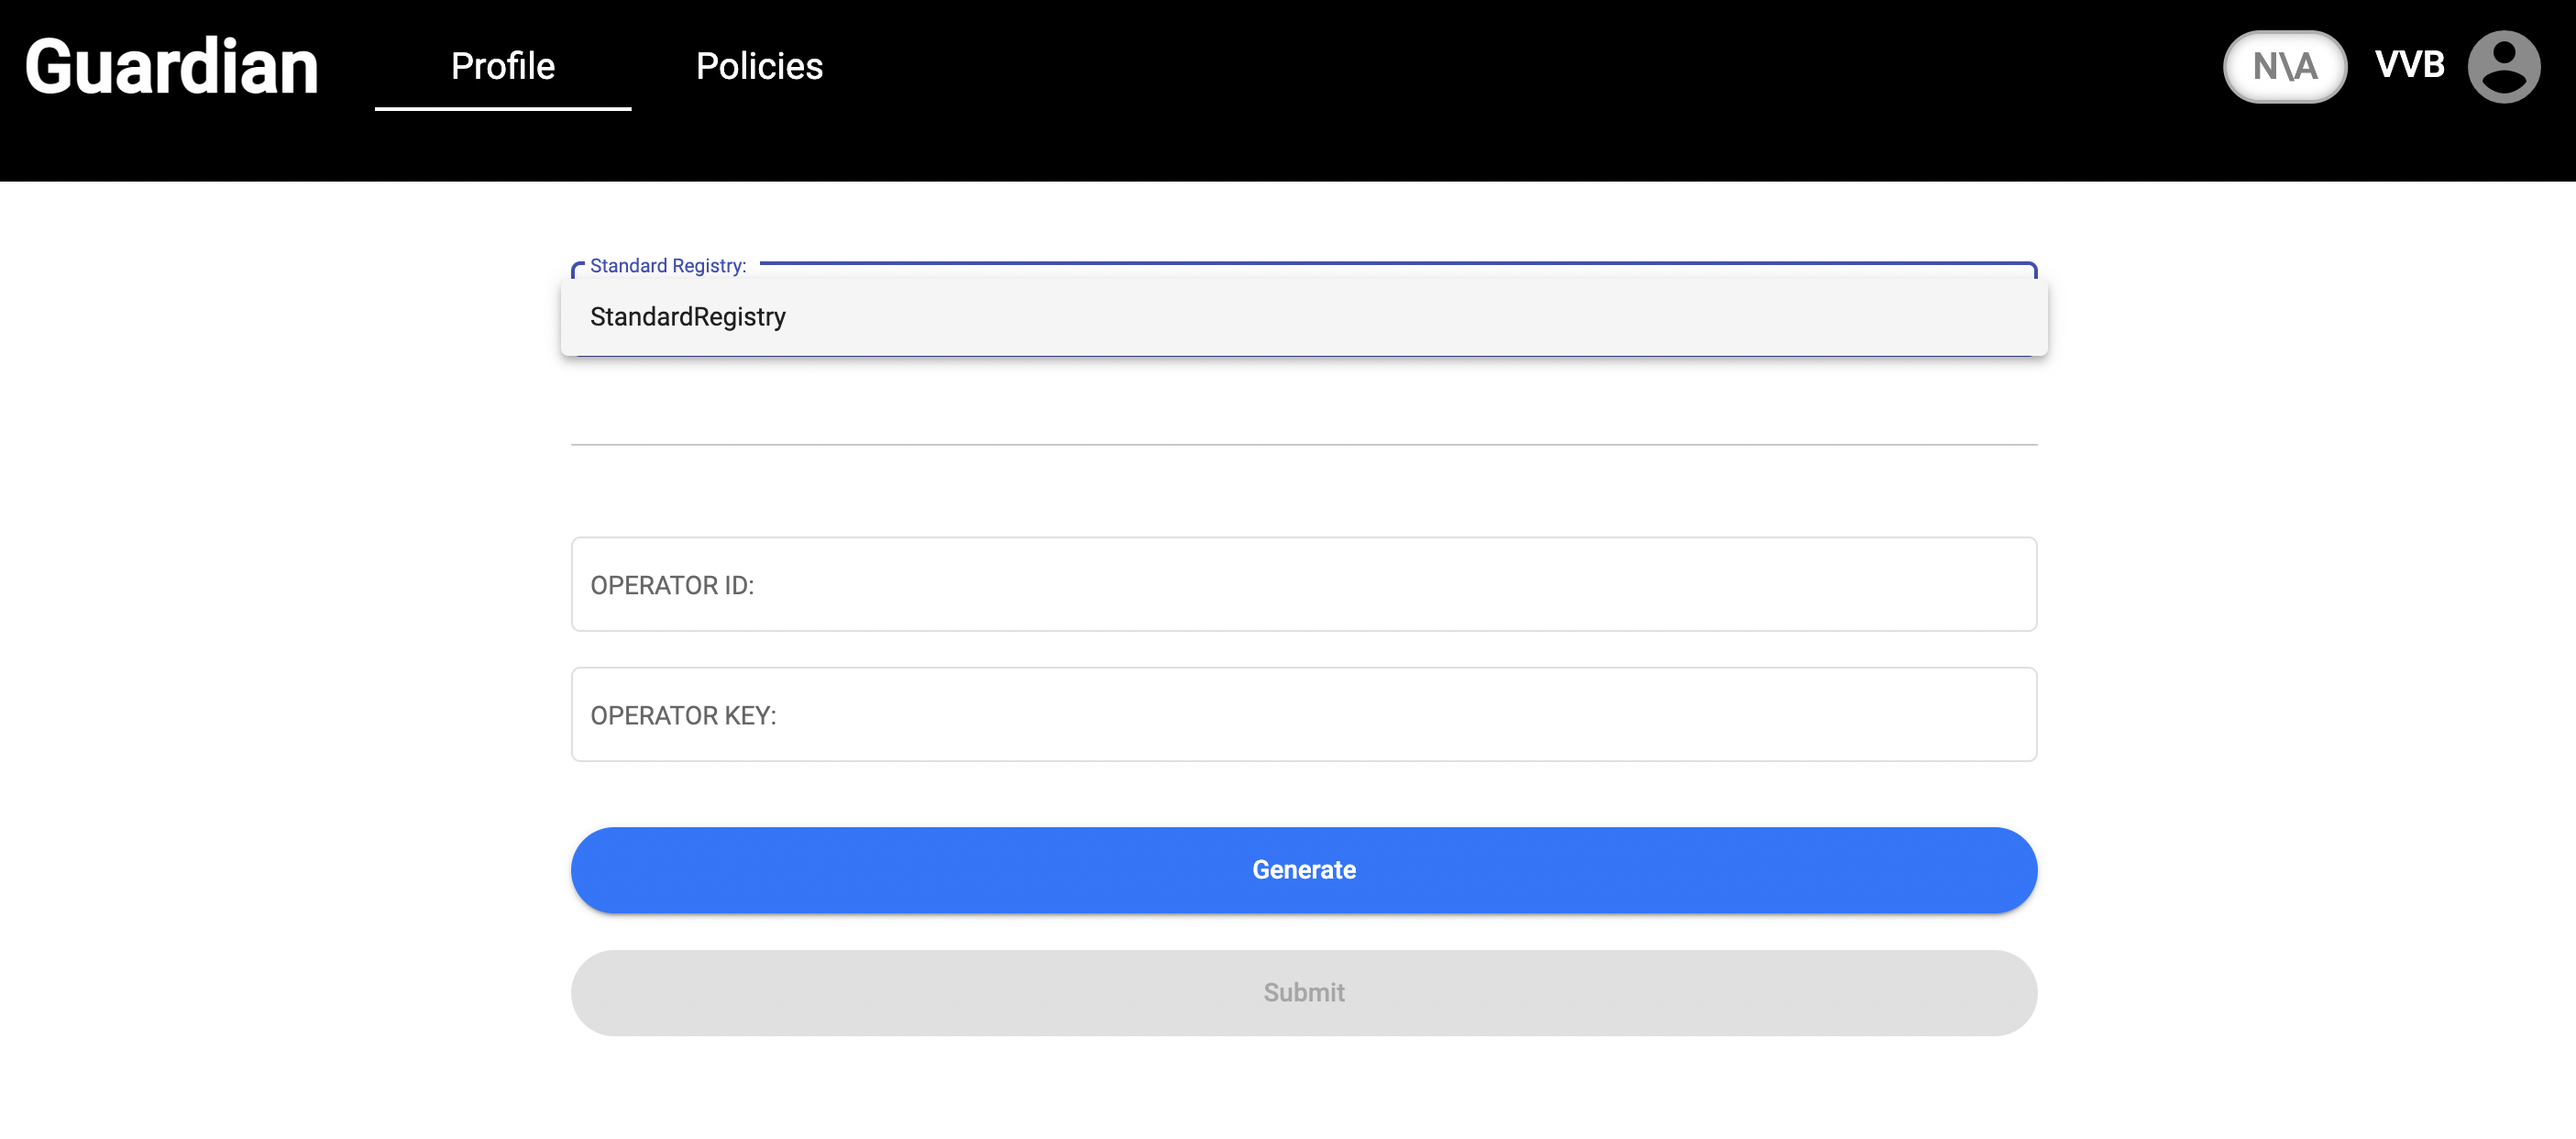The image size is (2576, 1139).
Task: Select StandardRegistry option from the dropdown
Action: pos(1303,317)
